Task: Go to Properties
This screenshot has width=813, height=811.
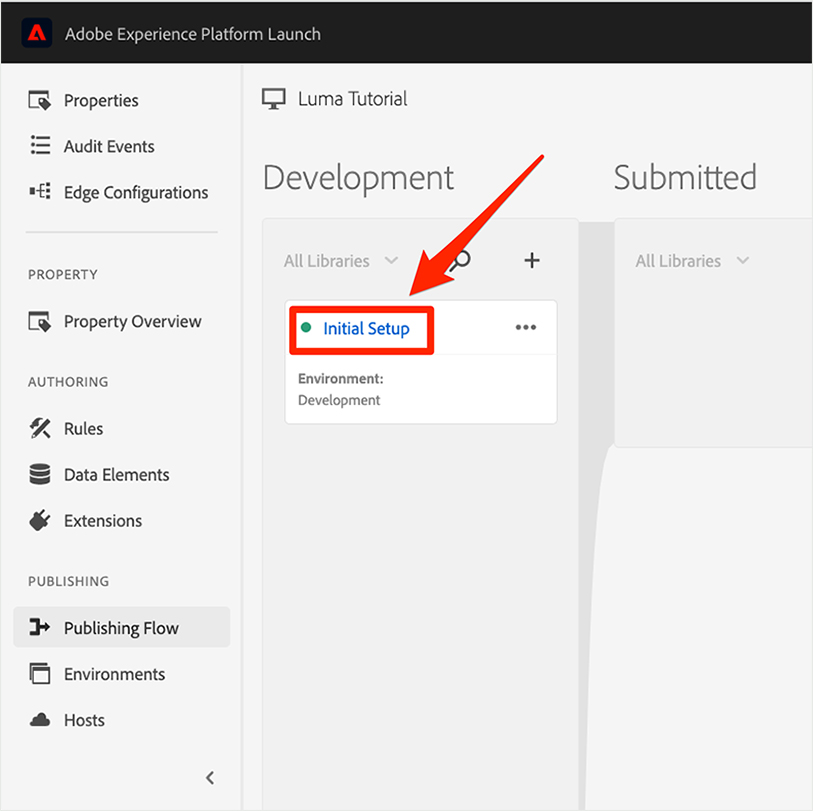Action: [x=101, y=100]
